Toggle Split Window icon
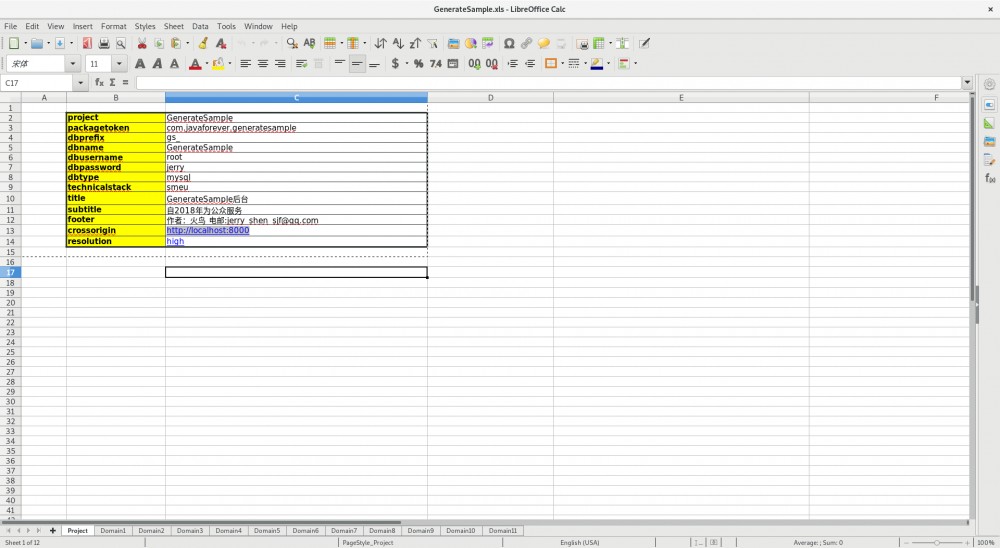The width and height of the screenshot is (1000, 548). point(622,43)
